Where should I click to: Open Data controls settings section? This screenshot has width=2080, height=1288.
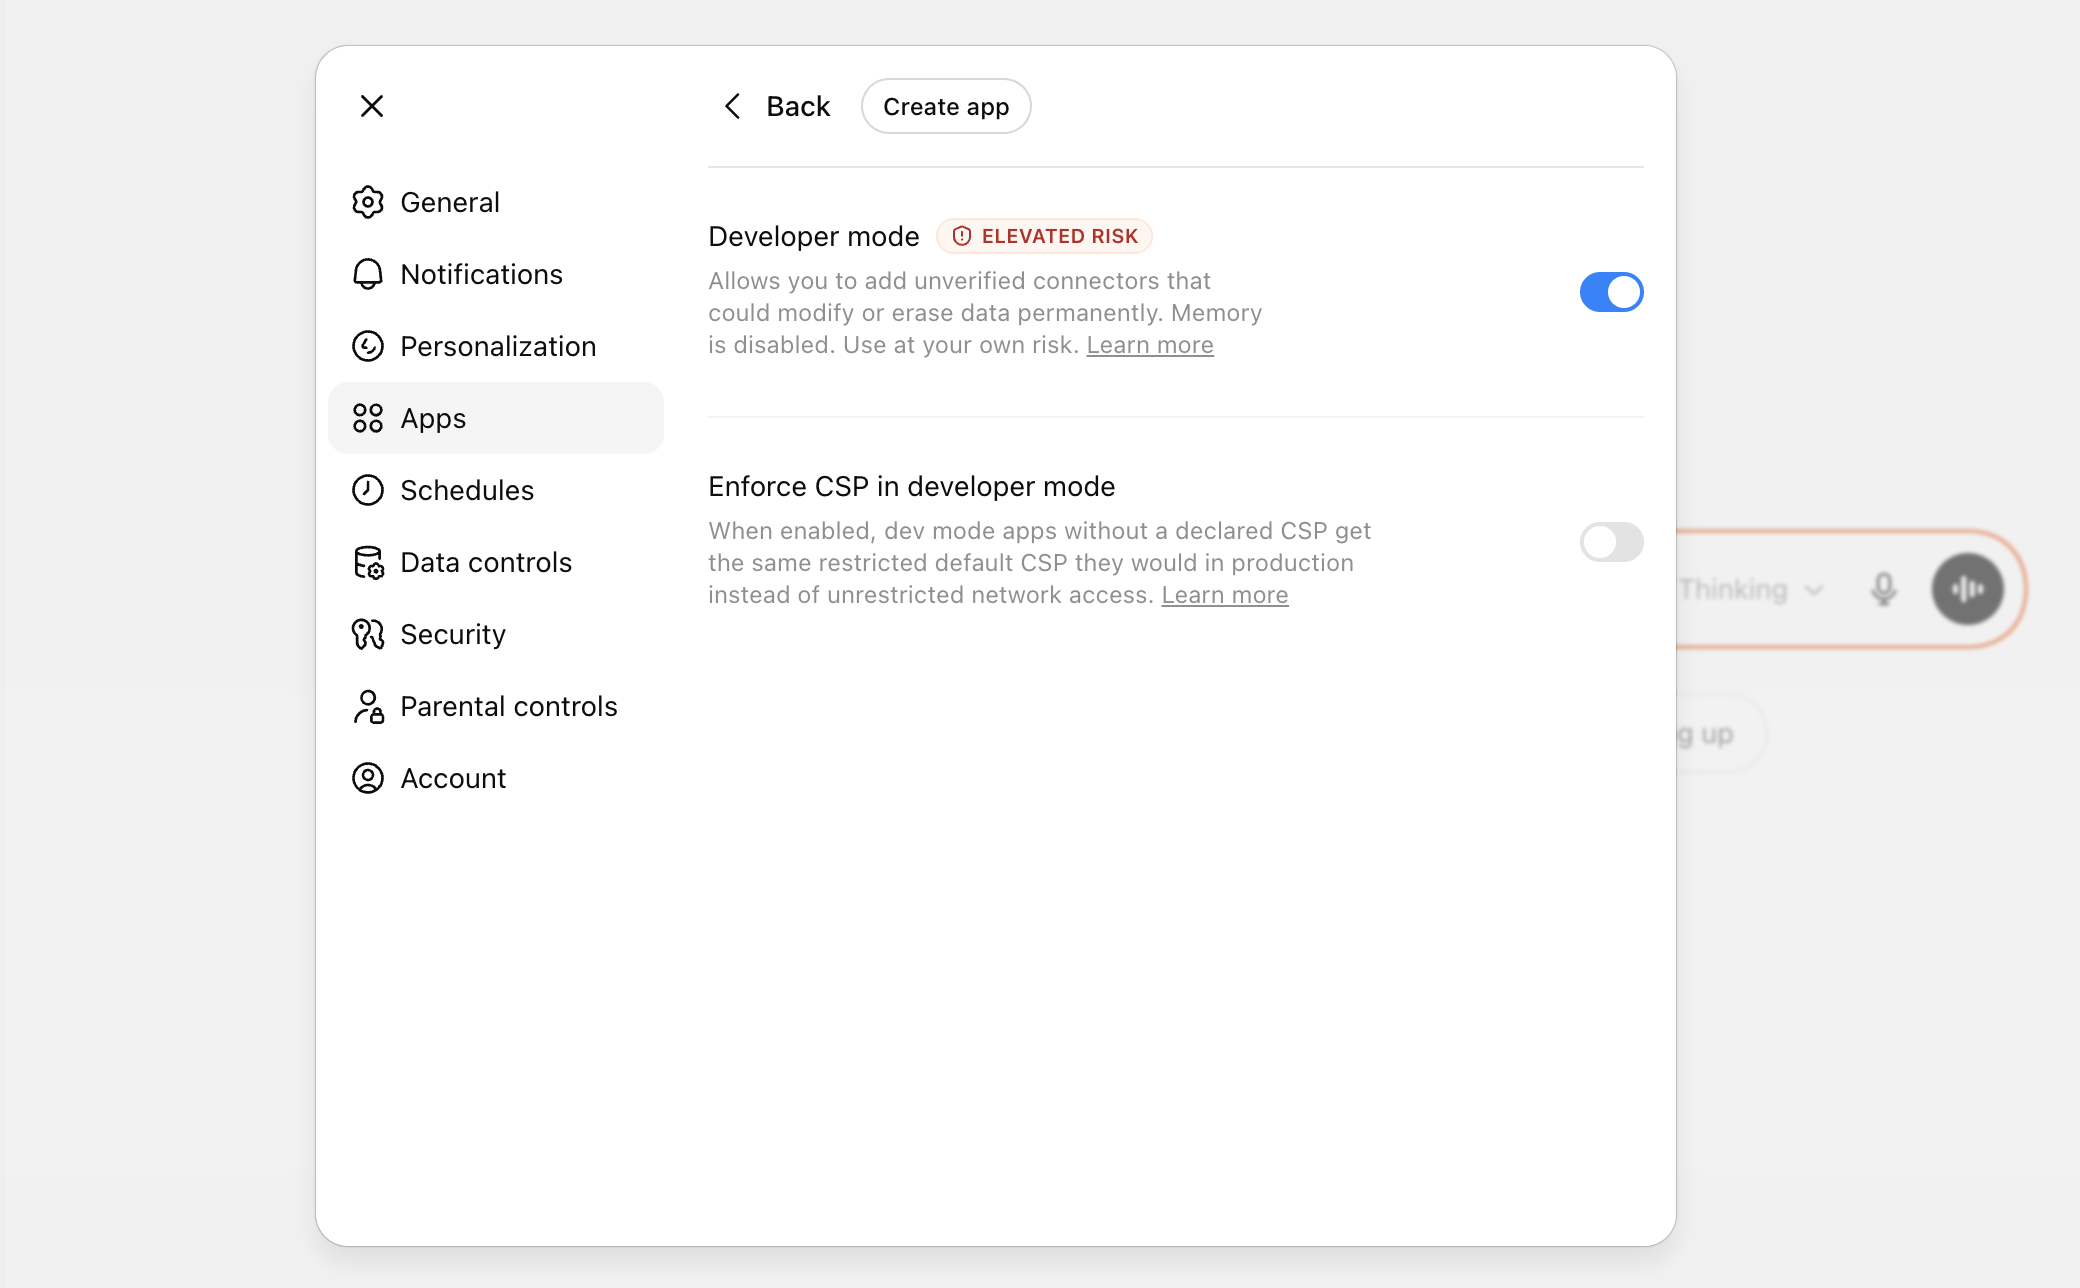[496, 562]
